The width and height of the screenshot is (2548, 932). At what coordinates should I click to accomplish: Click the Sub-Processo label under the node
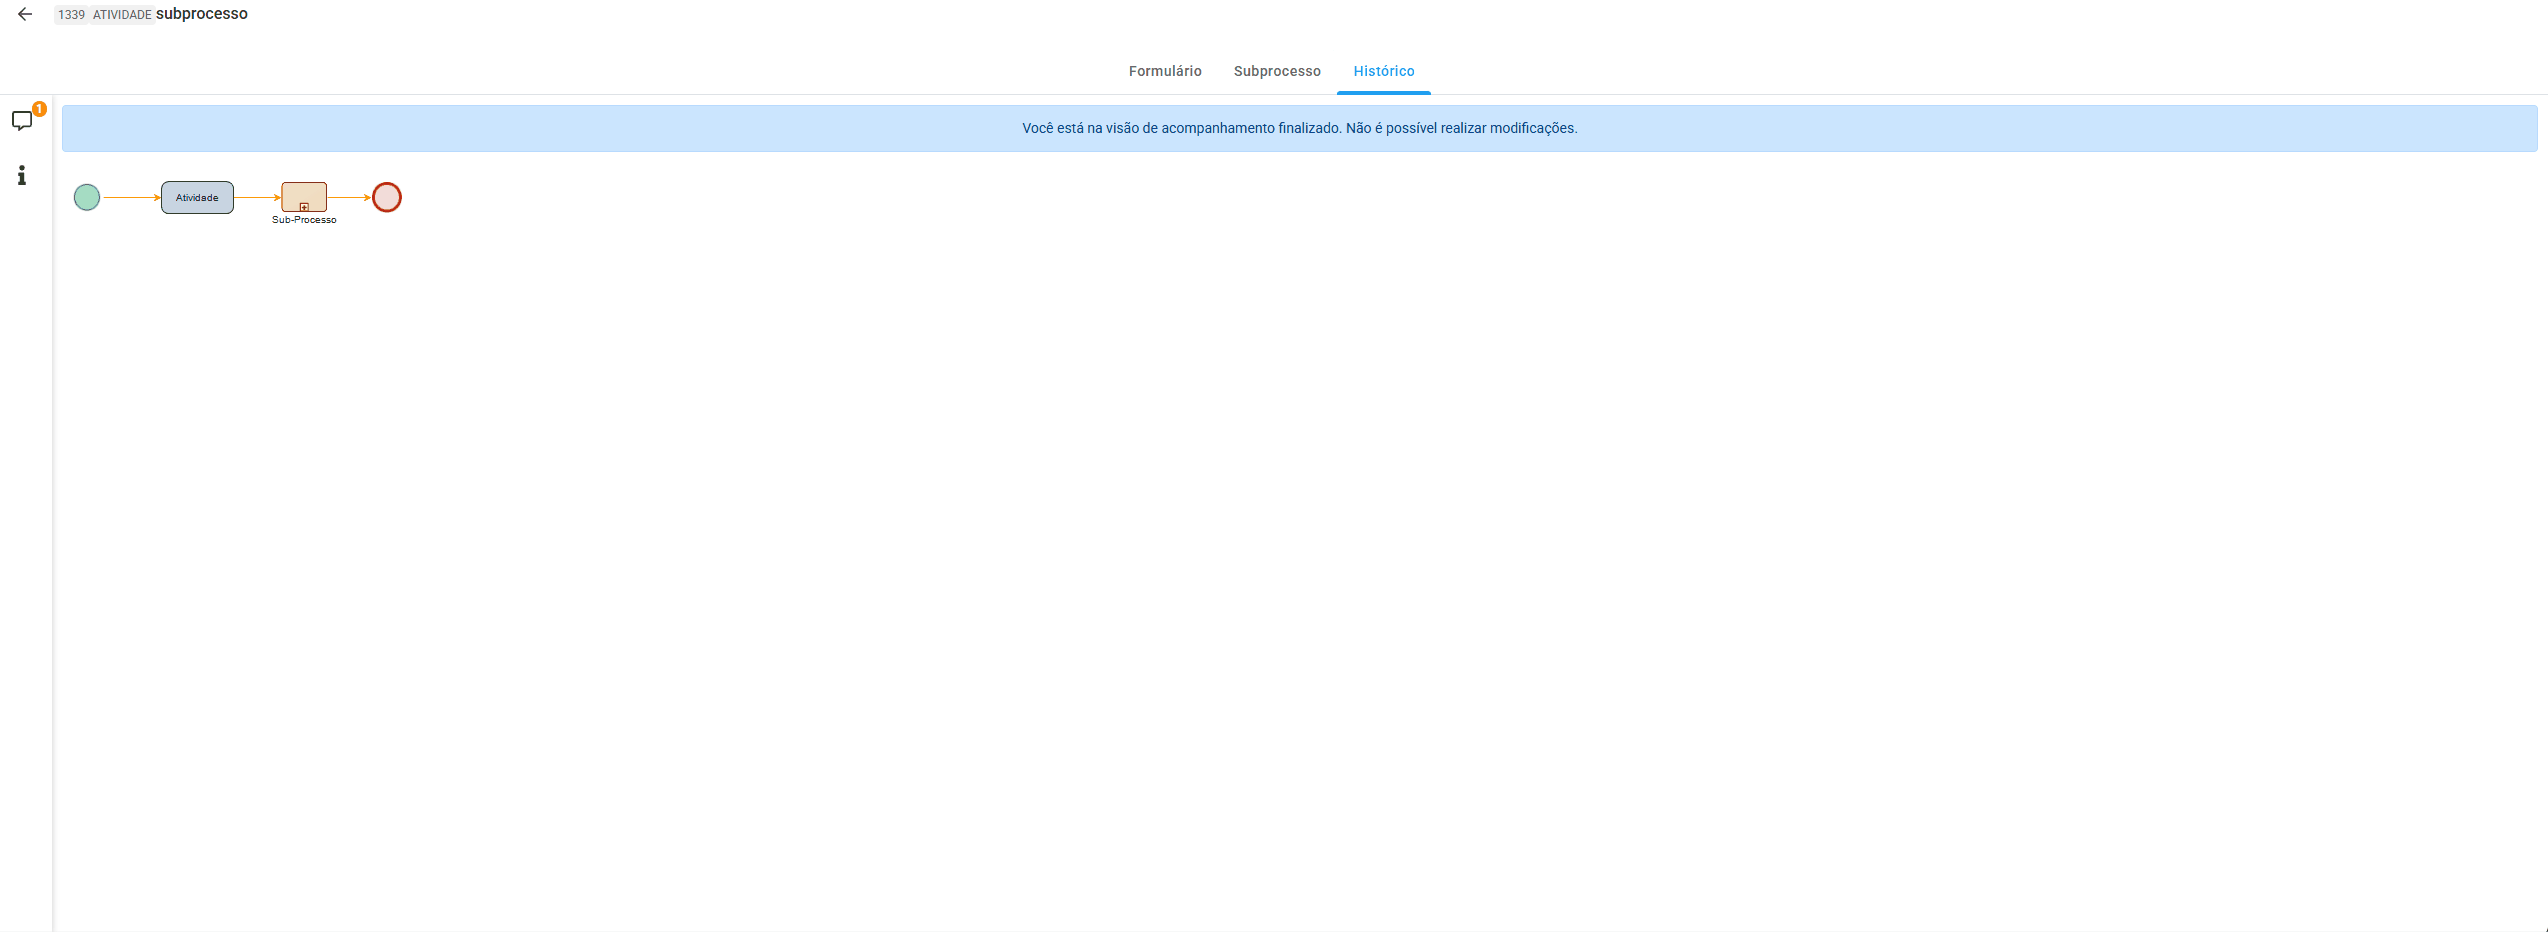click(304, 220)
